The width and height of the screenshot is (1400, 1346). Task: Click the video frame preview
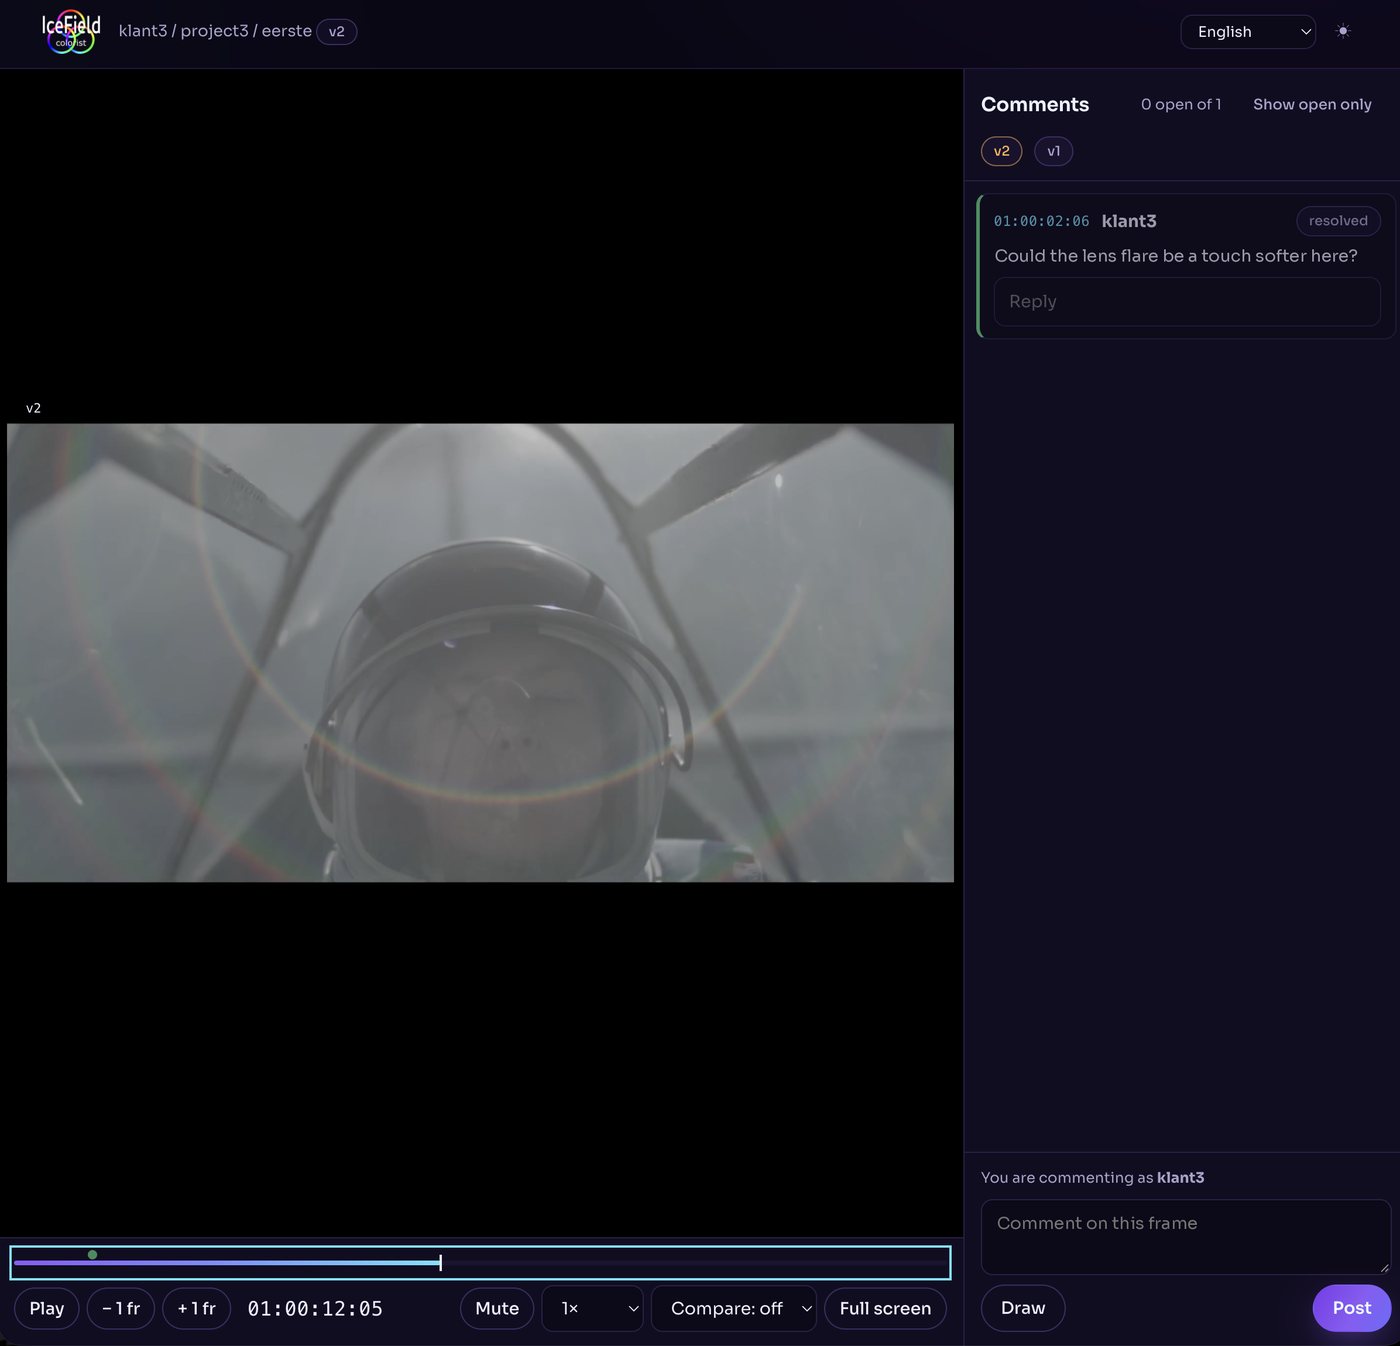point(480,653)
